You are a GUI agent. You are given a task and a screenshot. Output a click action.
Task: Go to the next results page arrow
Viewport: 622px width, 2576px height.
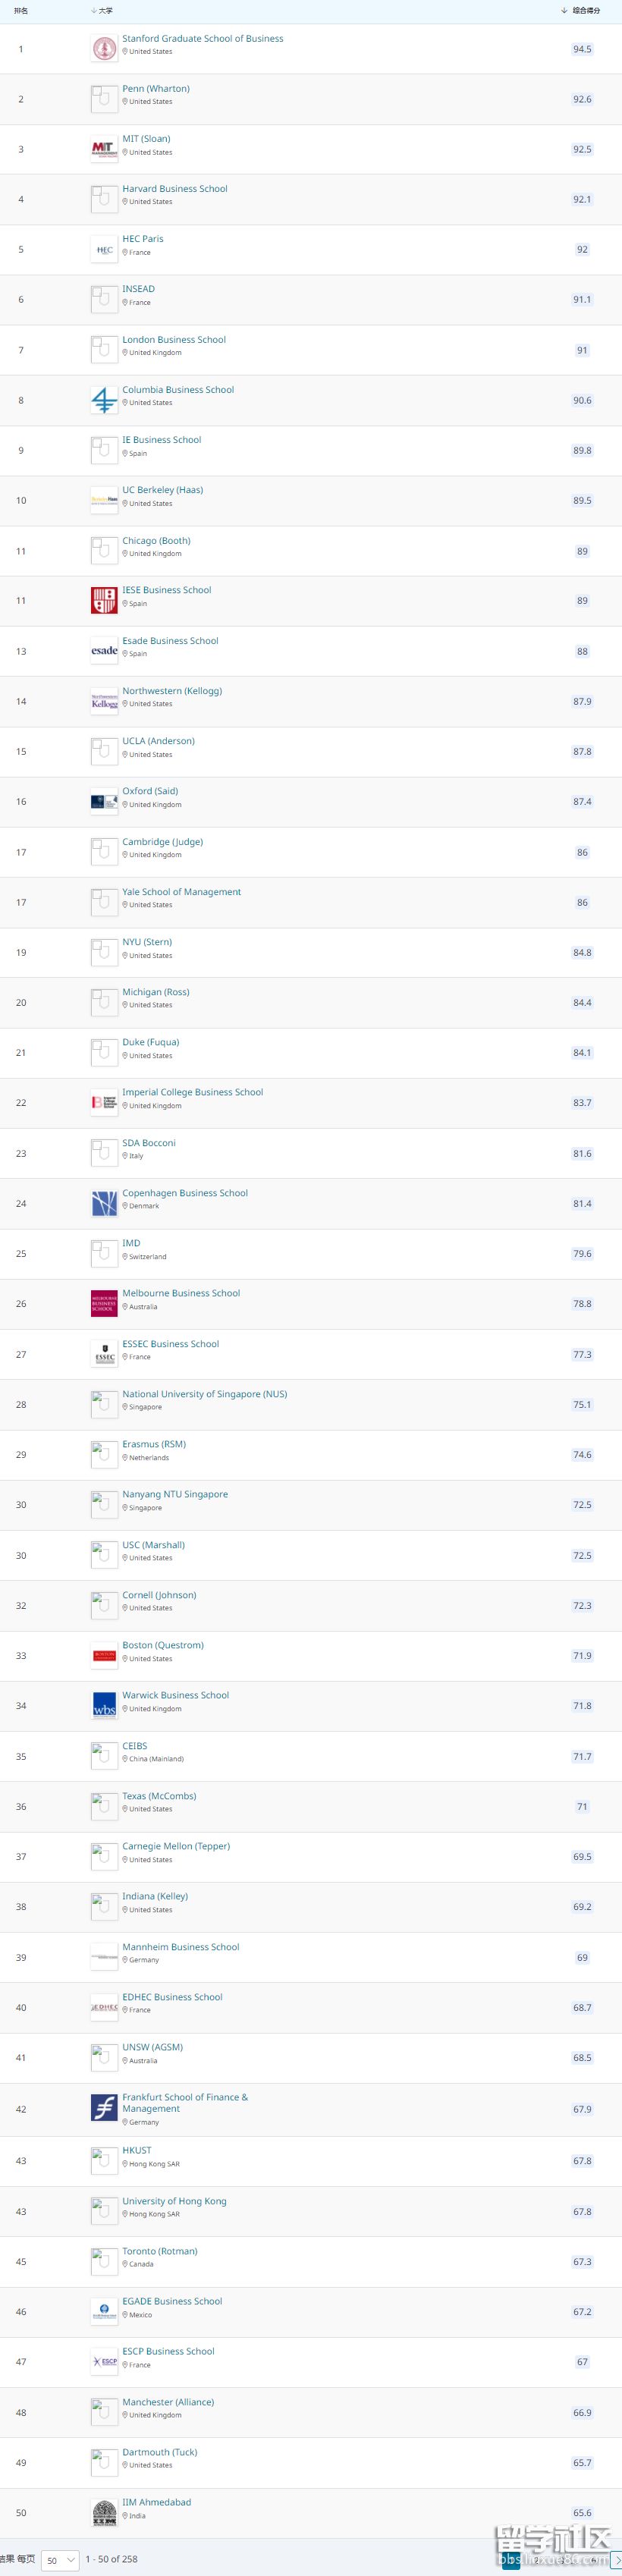[x=616, y=2559]
